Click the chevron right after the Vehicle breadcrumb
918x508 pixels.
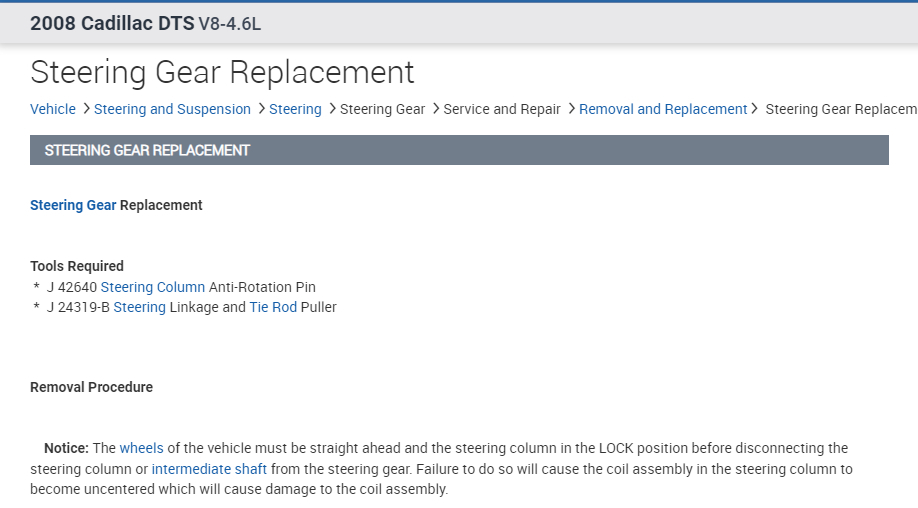tap(86, 109)
